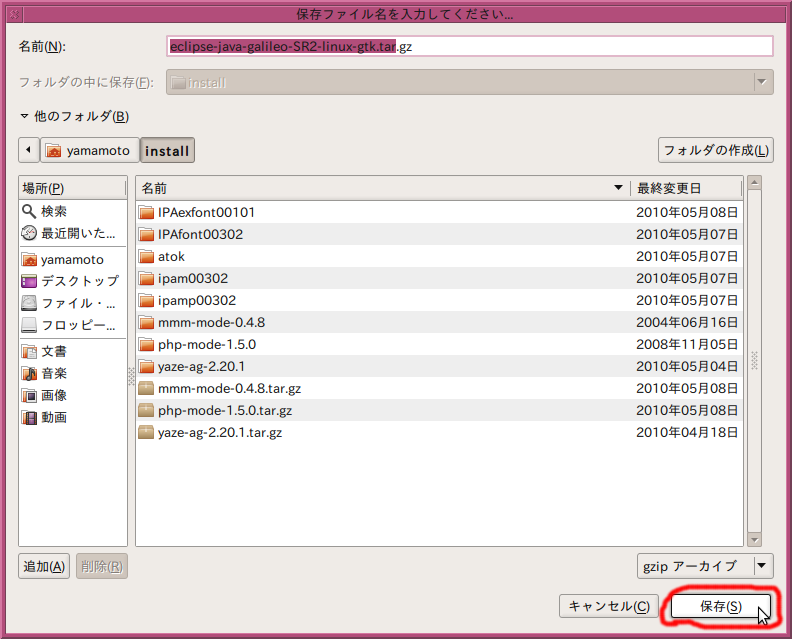792x639 pixels.
Task: Open Pictures (画像) folder icon
Action: (x=29, y=396)
